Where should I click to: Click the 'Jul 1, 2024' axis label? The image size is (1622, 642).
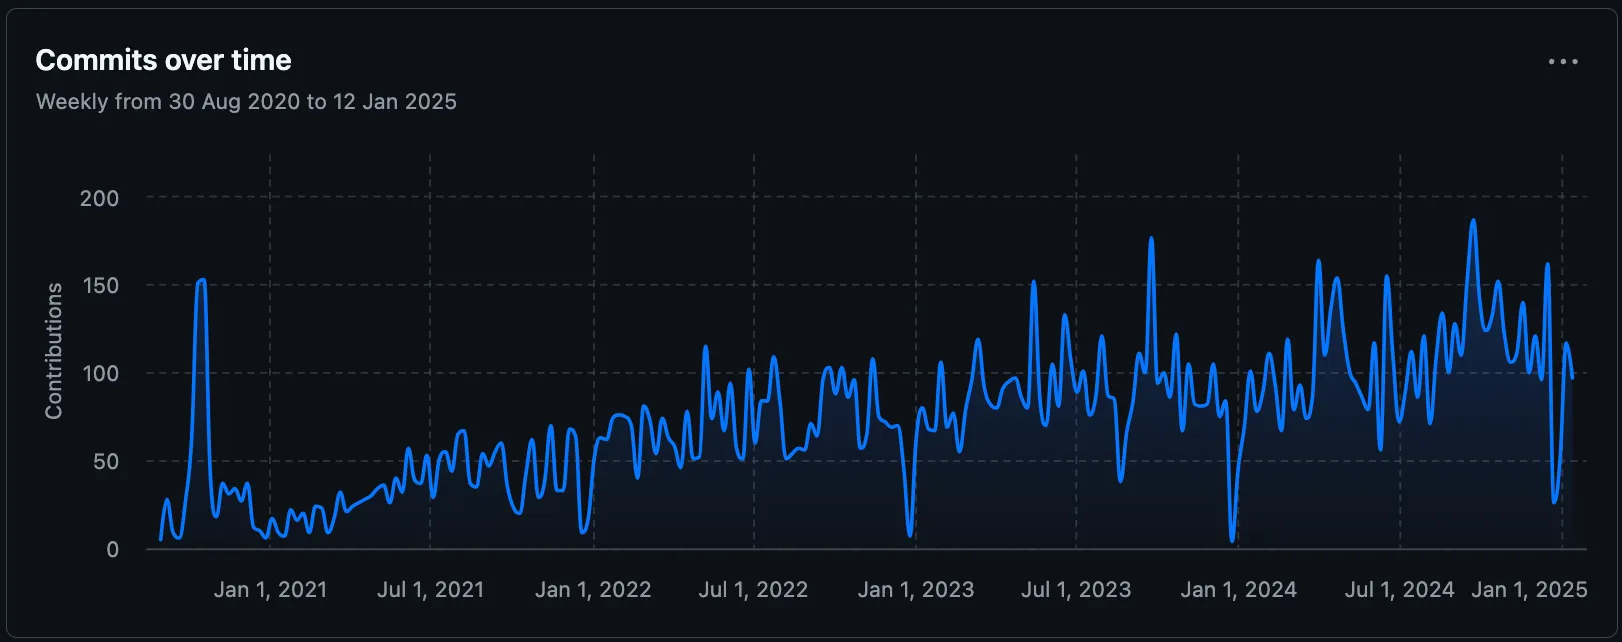pyautogui.click(x=1399, y=589)
